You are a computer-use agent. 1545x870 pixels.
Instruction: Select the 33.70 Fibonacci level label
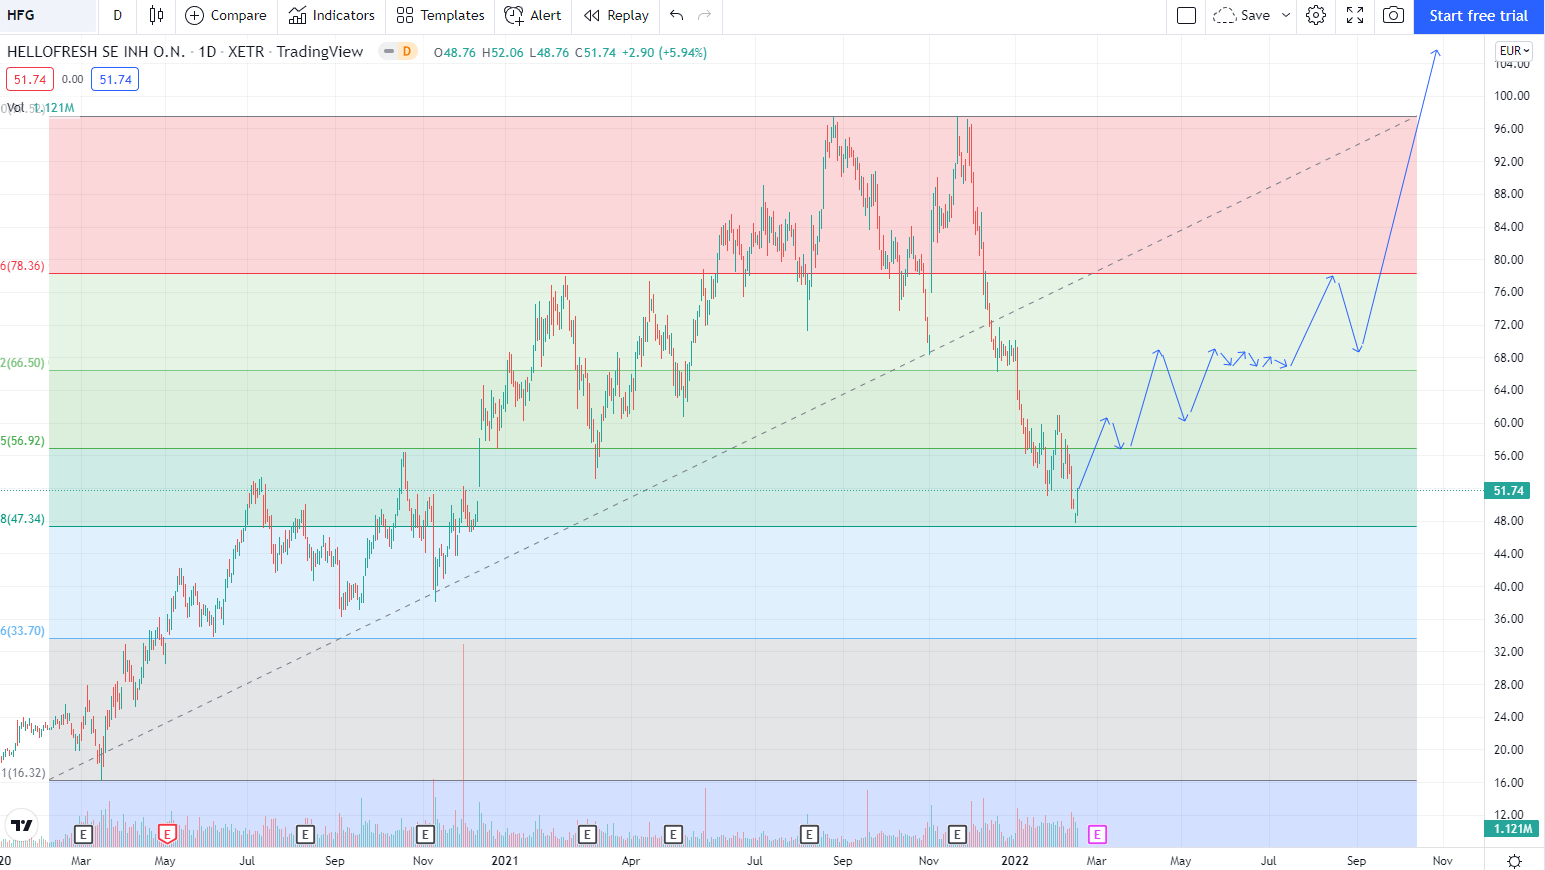click(x=23, y=631)
